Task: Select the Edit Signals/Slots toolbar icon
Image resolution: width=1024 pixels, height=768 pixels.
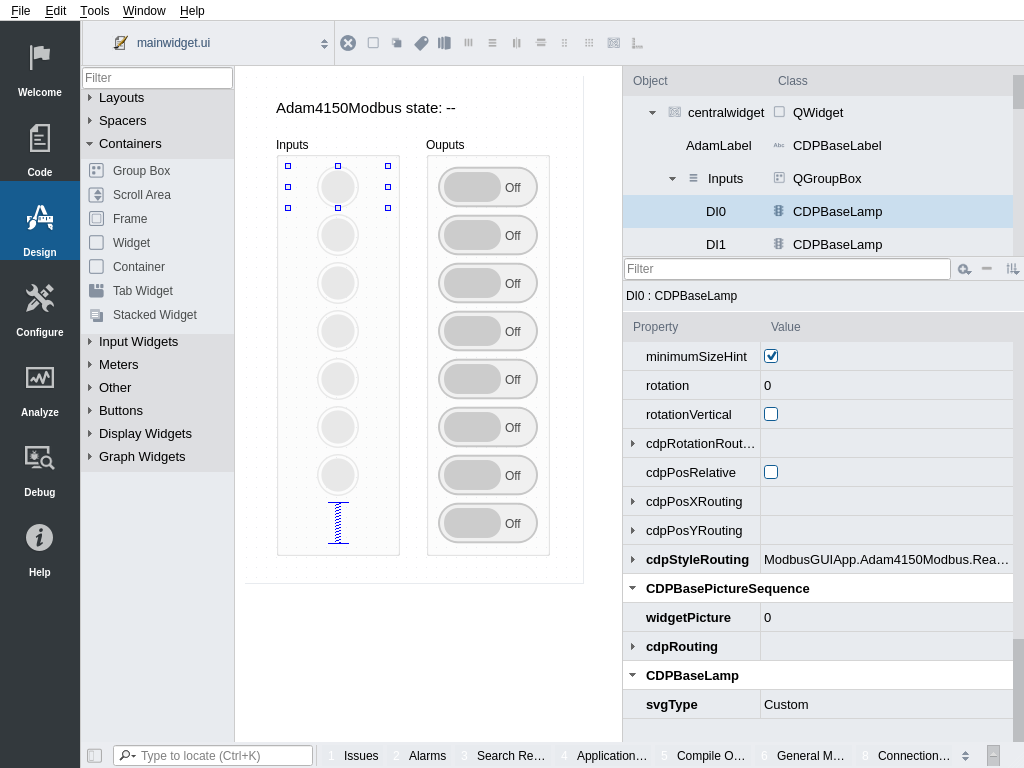Action: pos(396,43)
